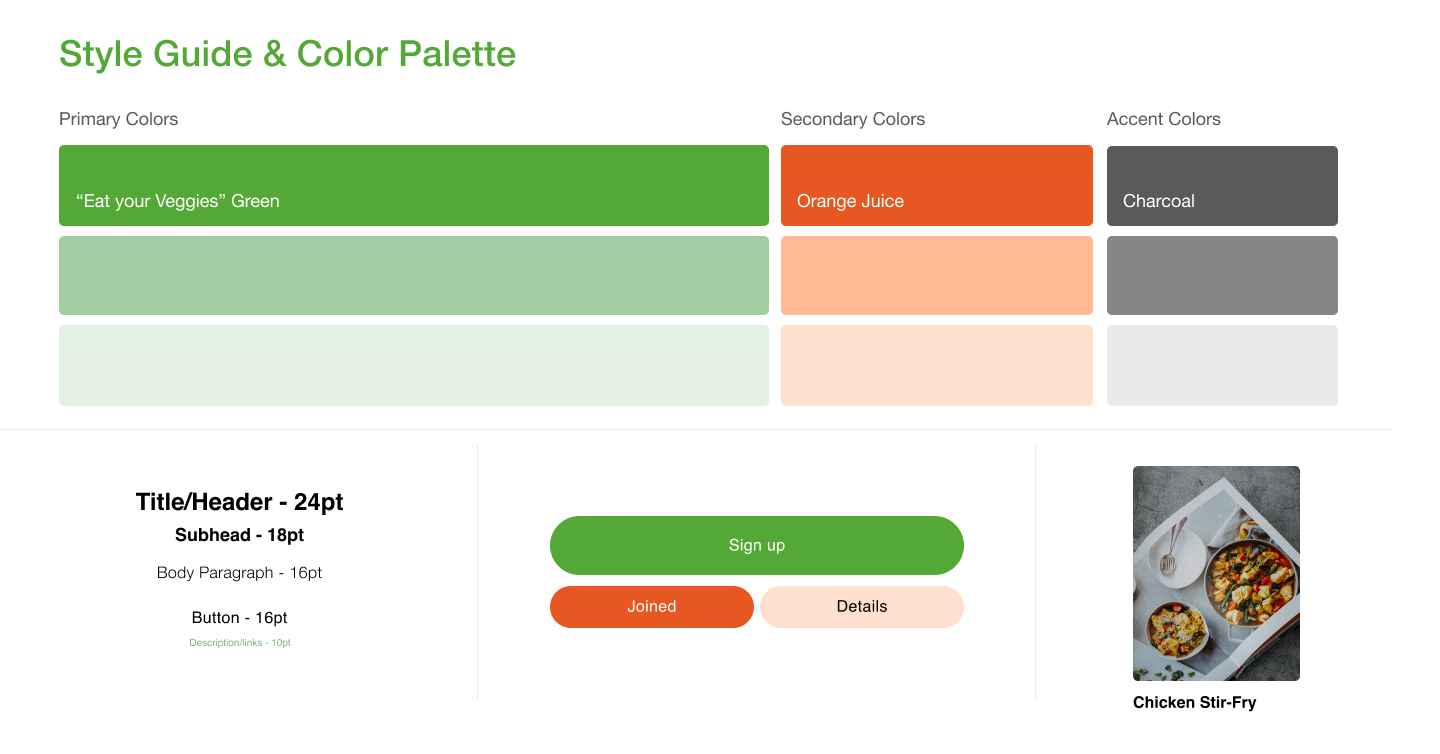Click the peach Details button
Screen dimensions: 1440x754
point(862,607)
